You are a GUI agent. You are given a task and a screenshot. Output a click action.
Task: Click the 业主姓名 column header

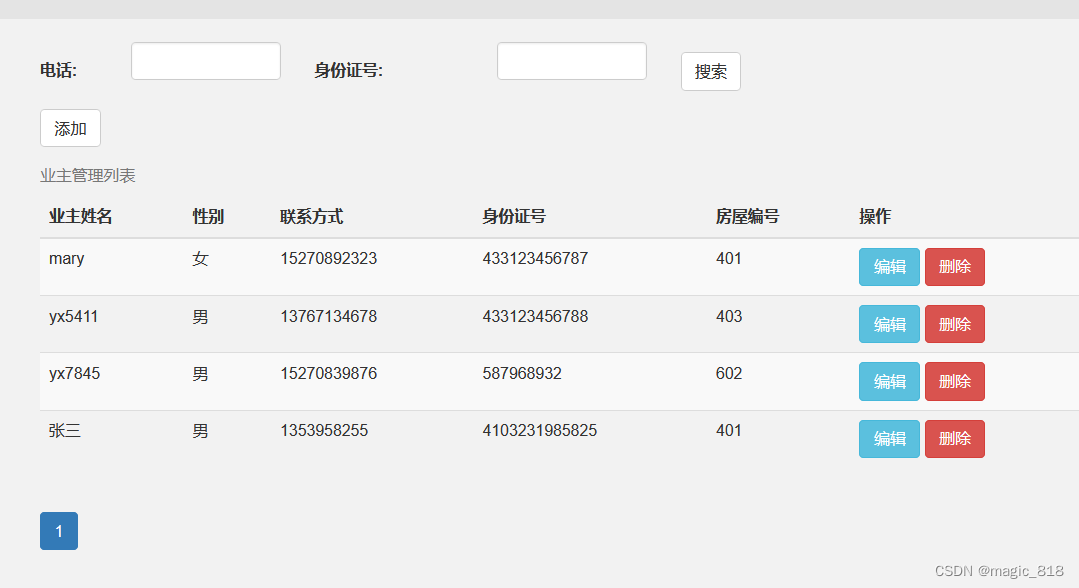pos(81,216)
